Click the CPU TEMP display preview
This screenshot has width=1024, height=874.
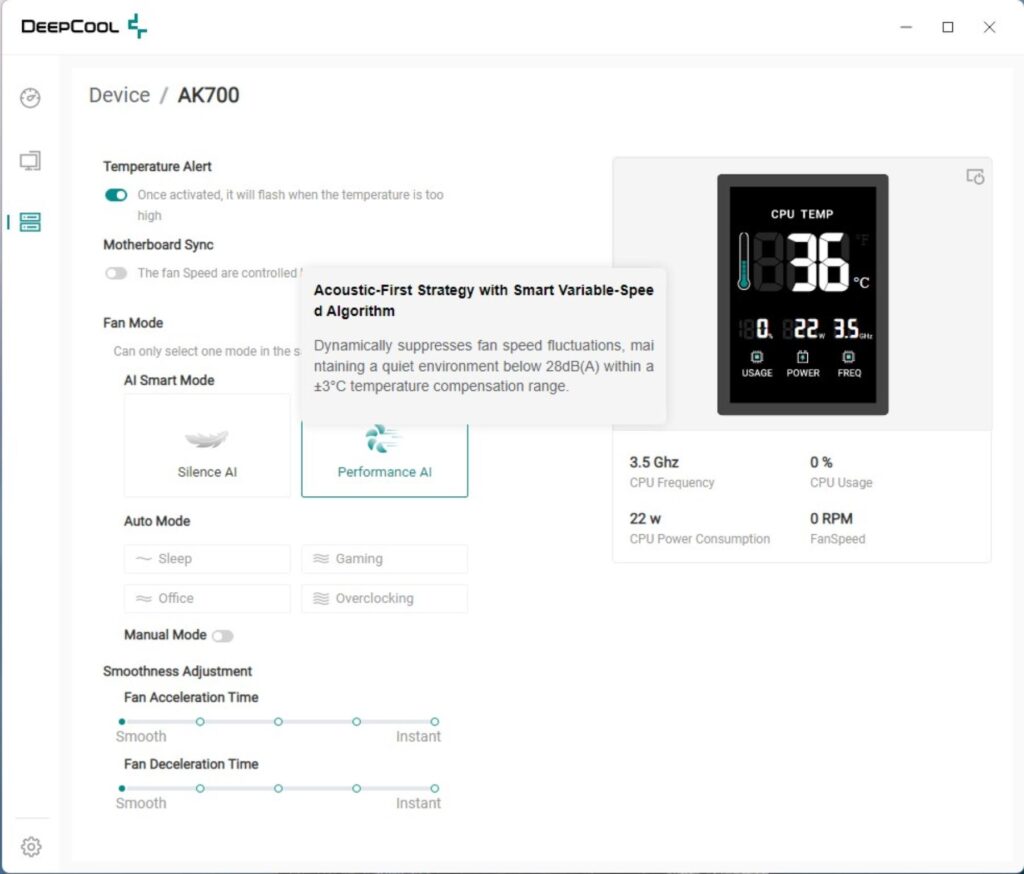pyautogui.click(x=803, y=295)
